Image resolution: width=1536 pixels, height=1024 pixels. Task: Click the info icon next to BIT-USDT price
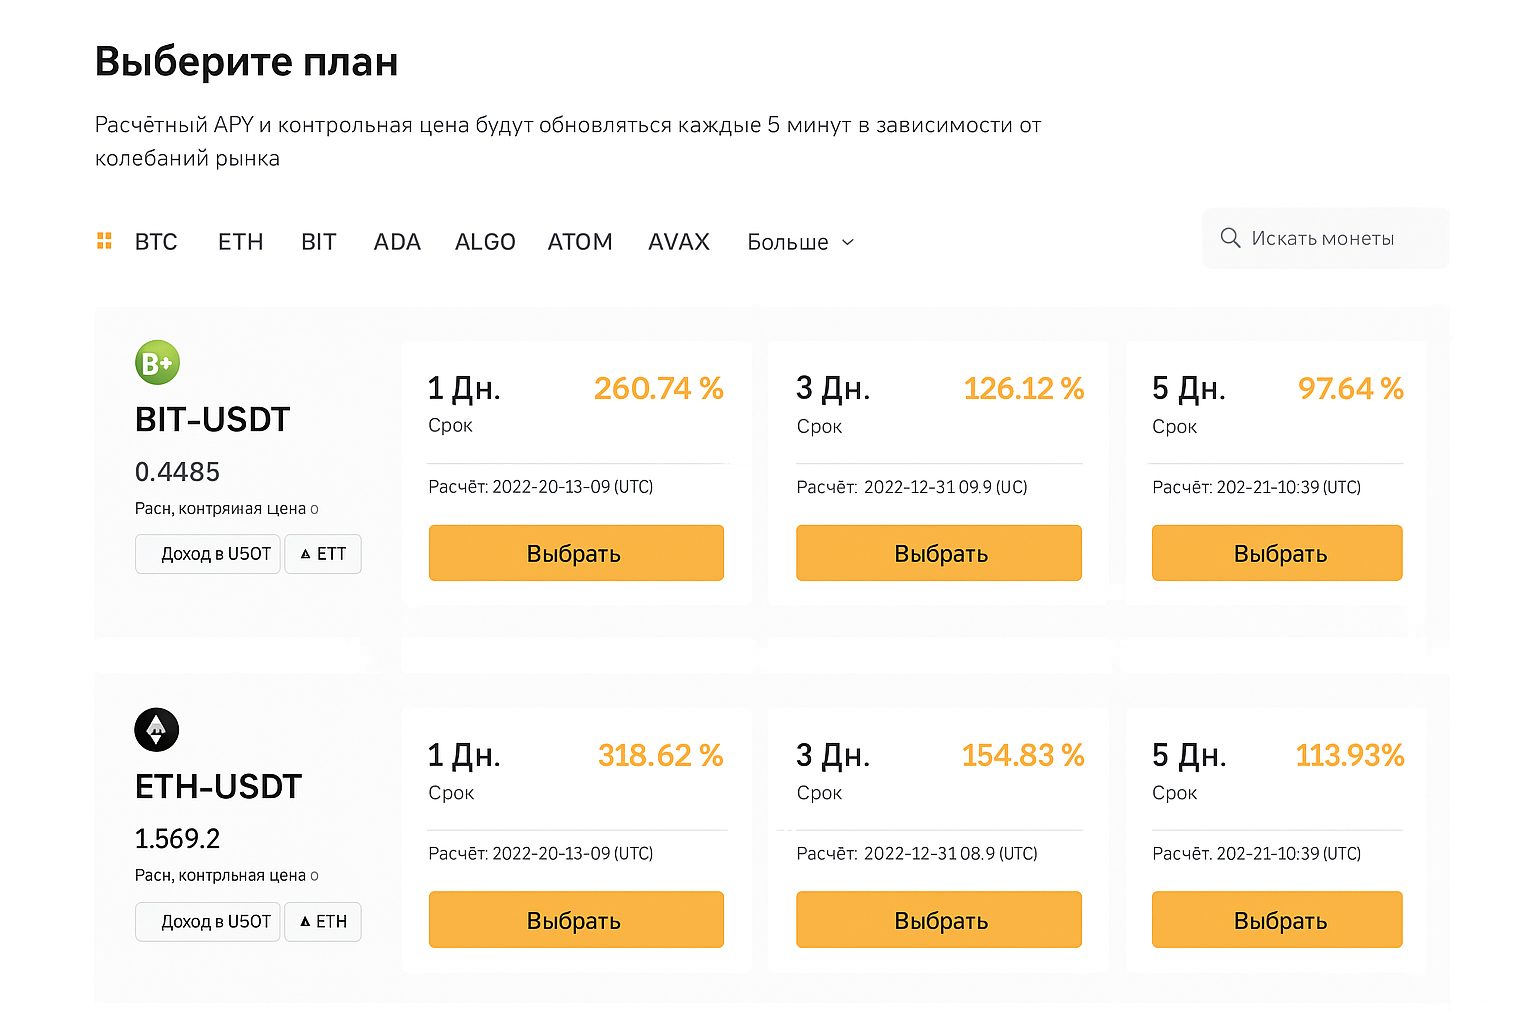(315, 509)
